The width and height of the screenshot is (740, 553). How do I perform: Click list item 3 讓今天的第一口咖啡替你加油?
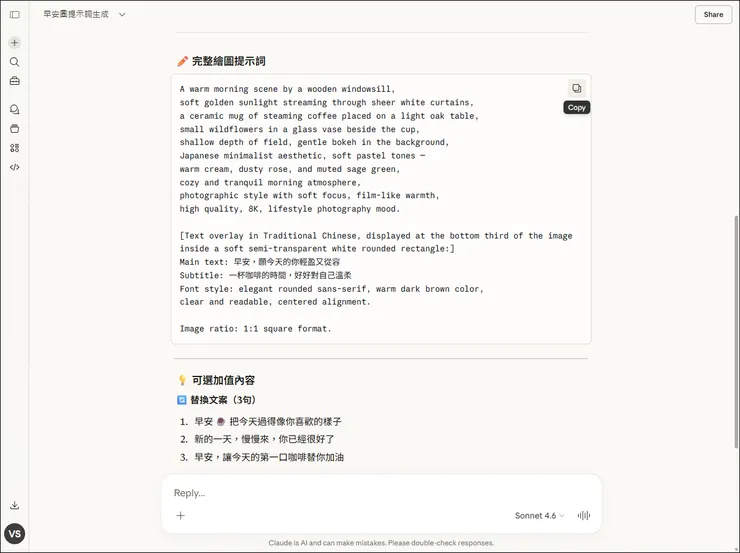click(269, 457)
